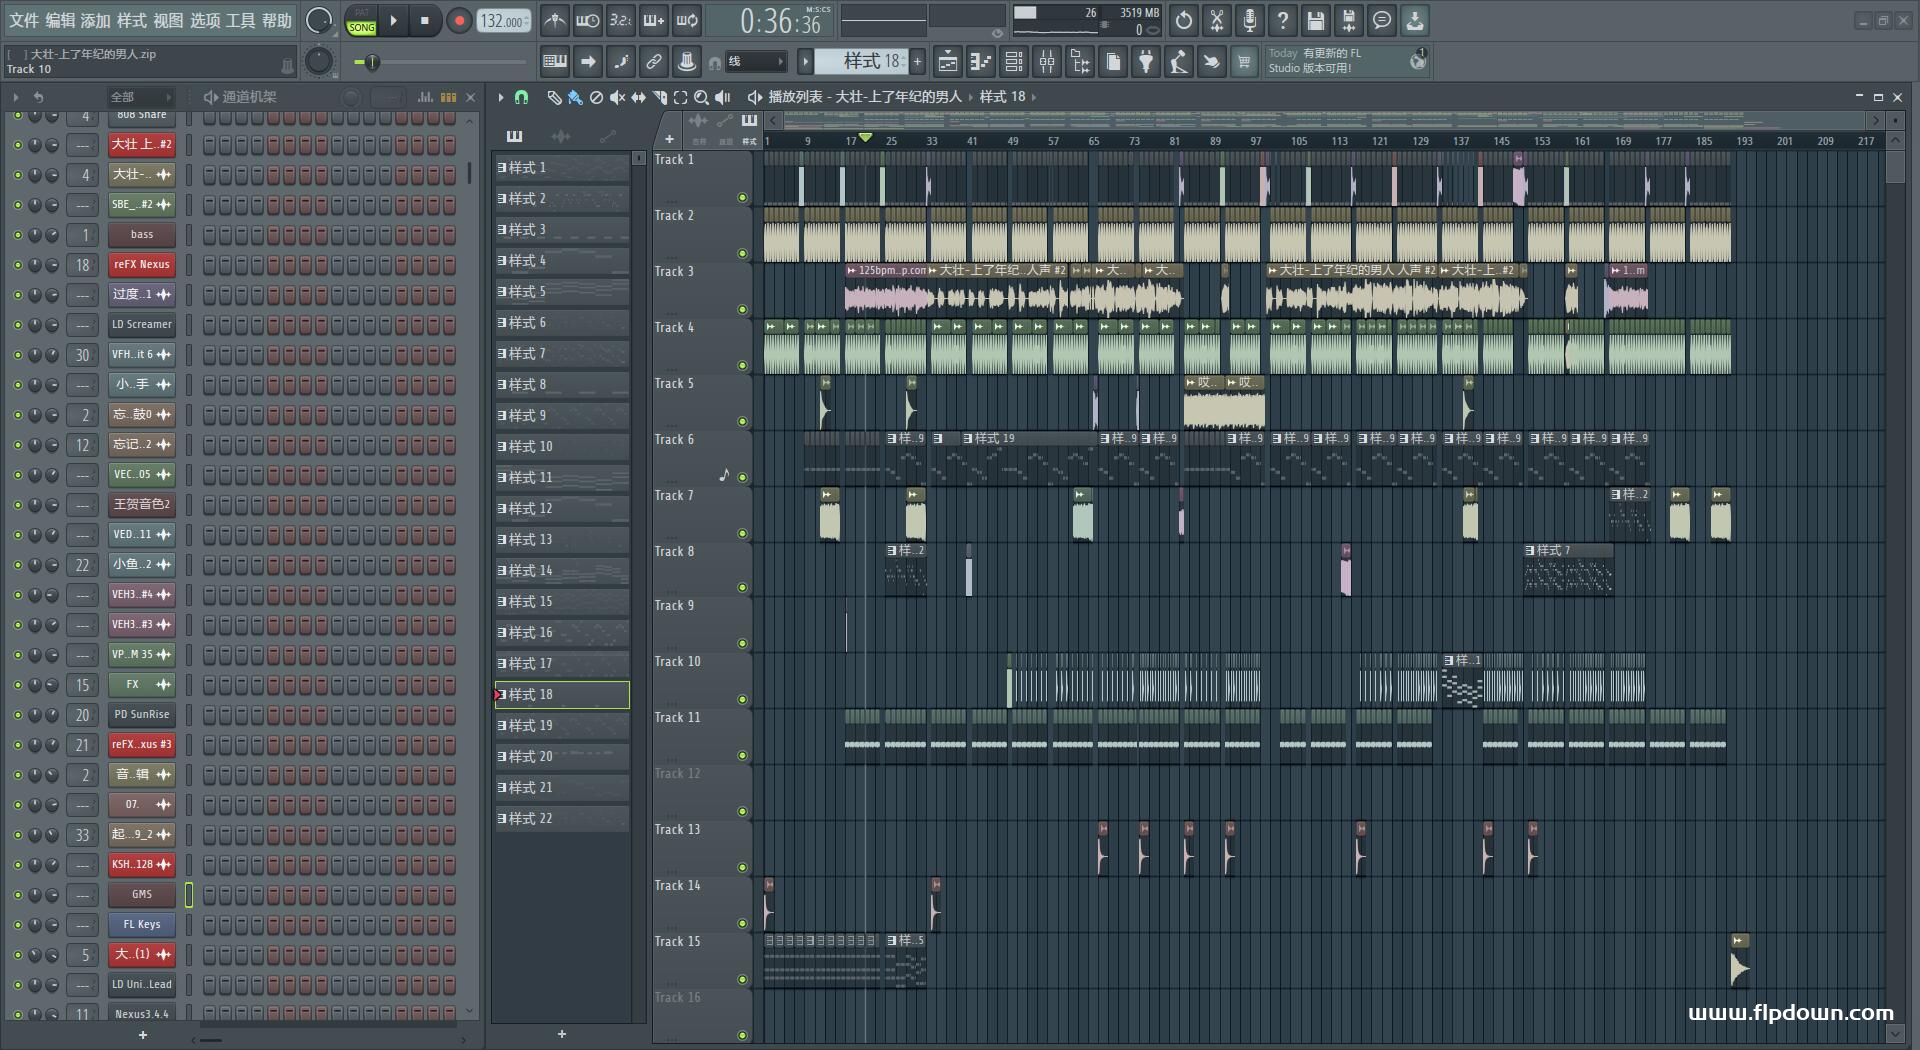Select the Playlist paint brush tool
The height and width of the screenshot is (1050, 1920).
point(575,97)
